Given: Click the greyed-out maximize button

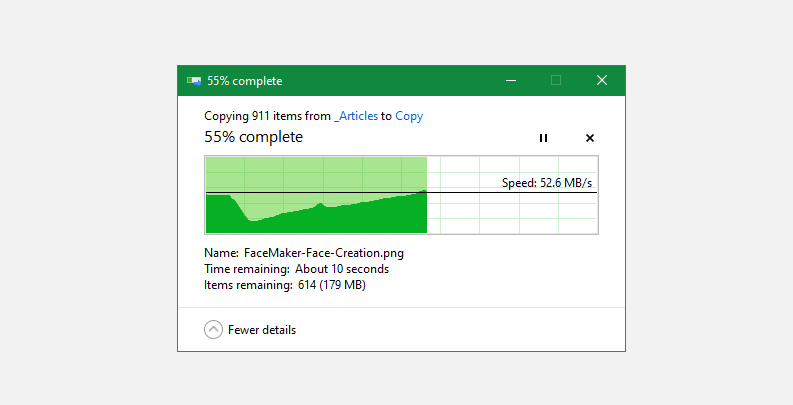Looking at the screenshot, I should [556, 80].
